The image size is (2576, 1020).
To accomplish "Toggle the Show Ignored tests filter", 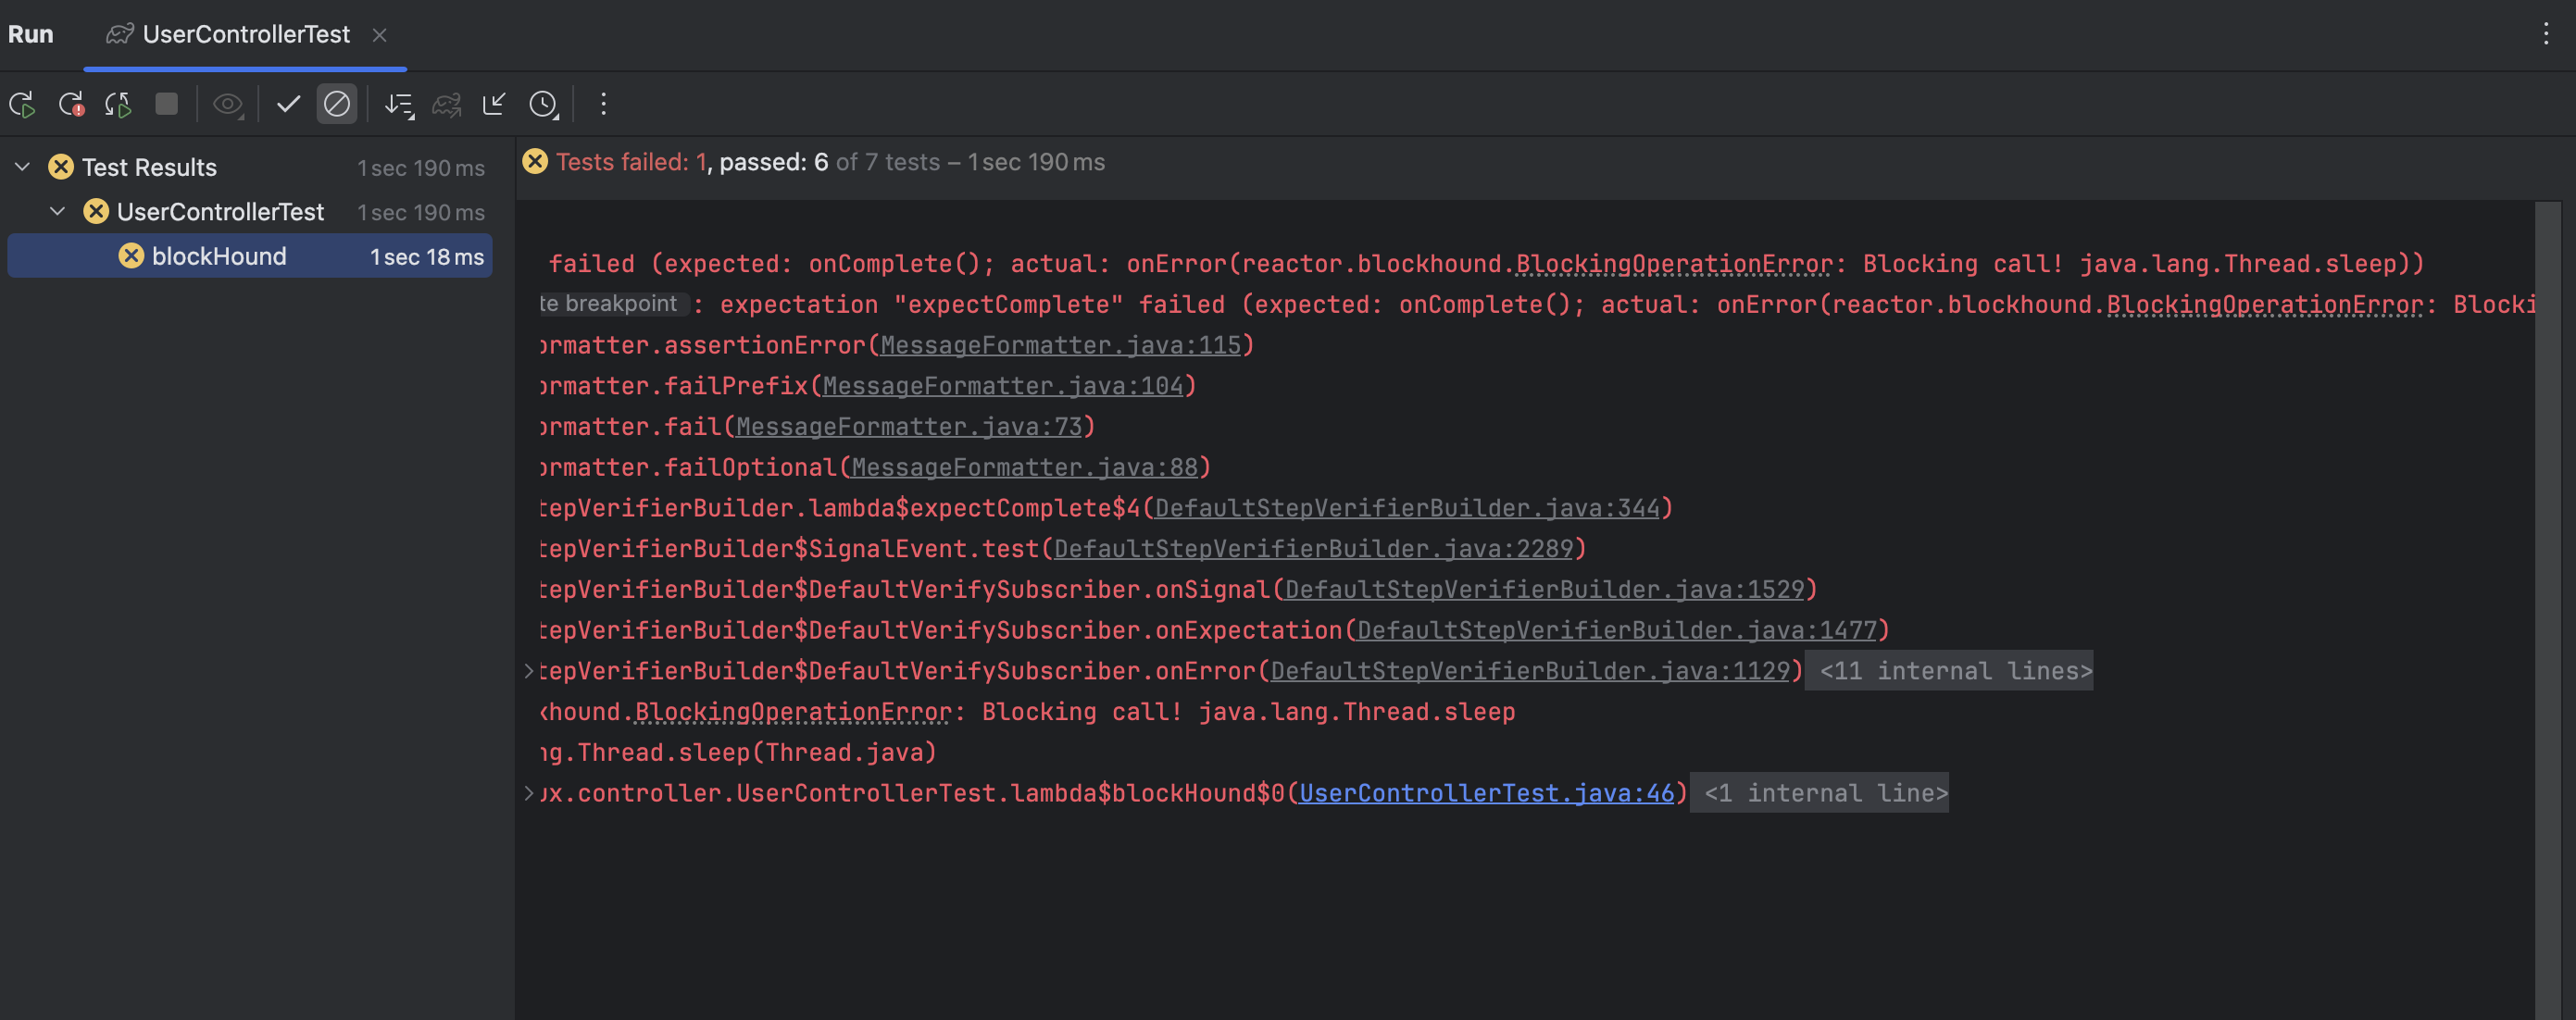I will [337, 104].
